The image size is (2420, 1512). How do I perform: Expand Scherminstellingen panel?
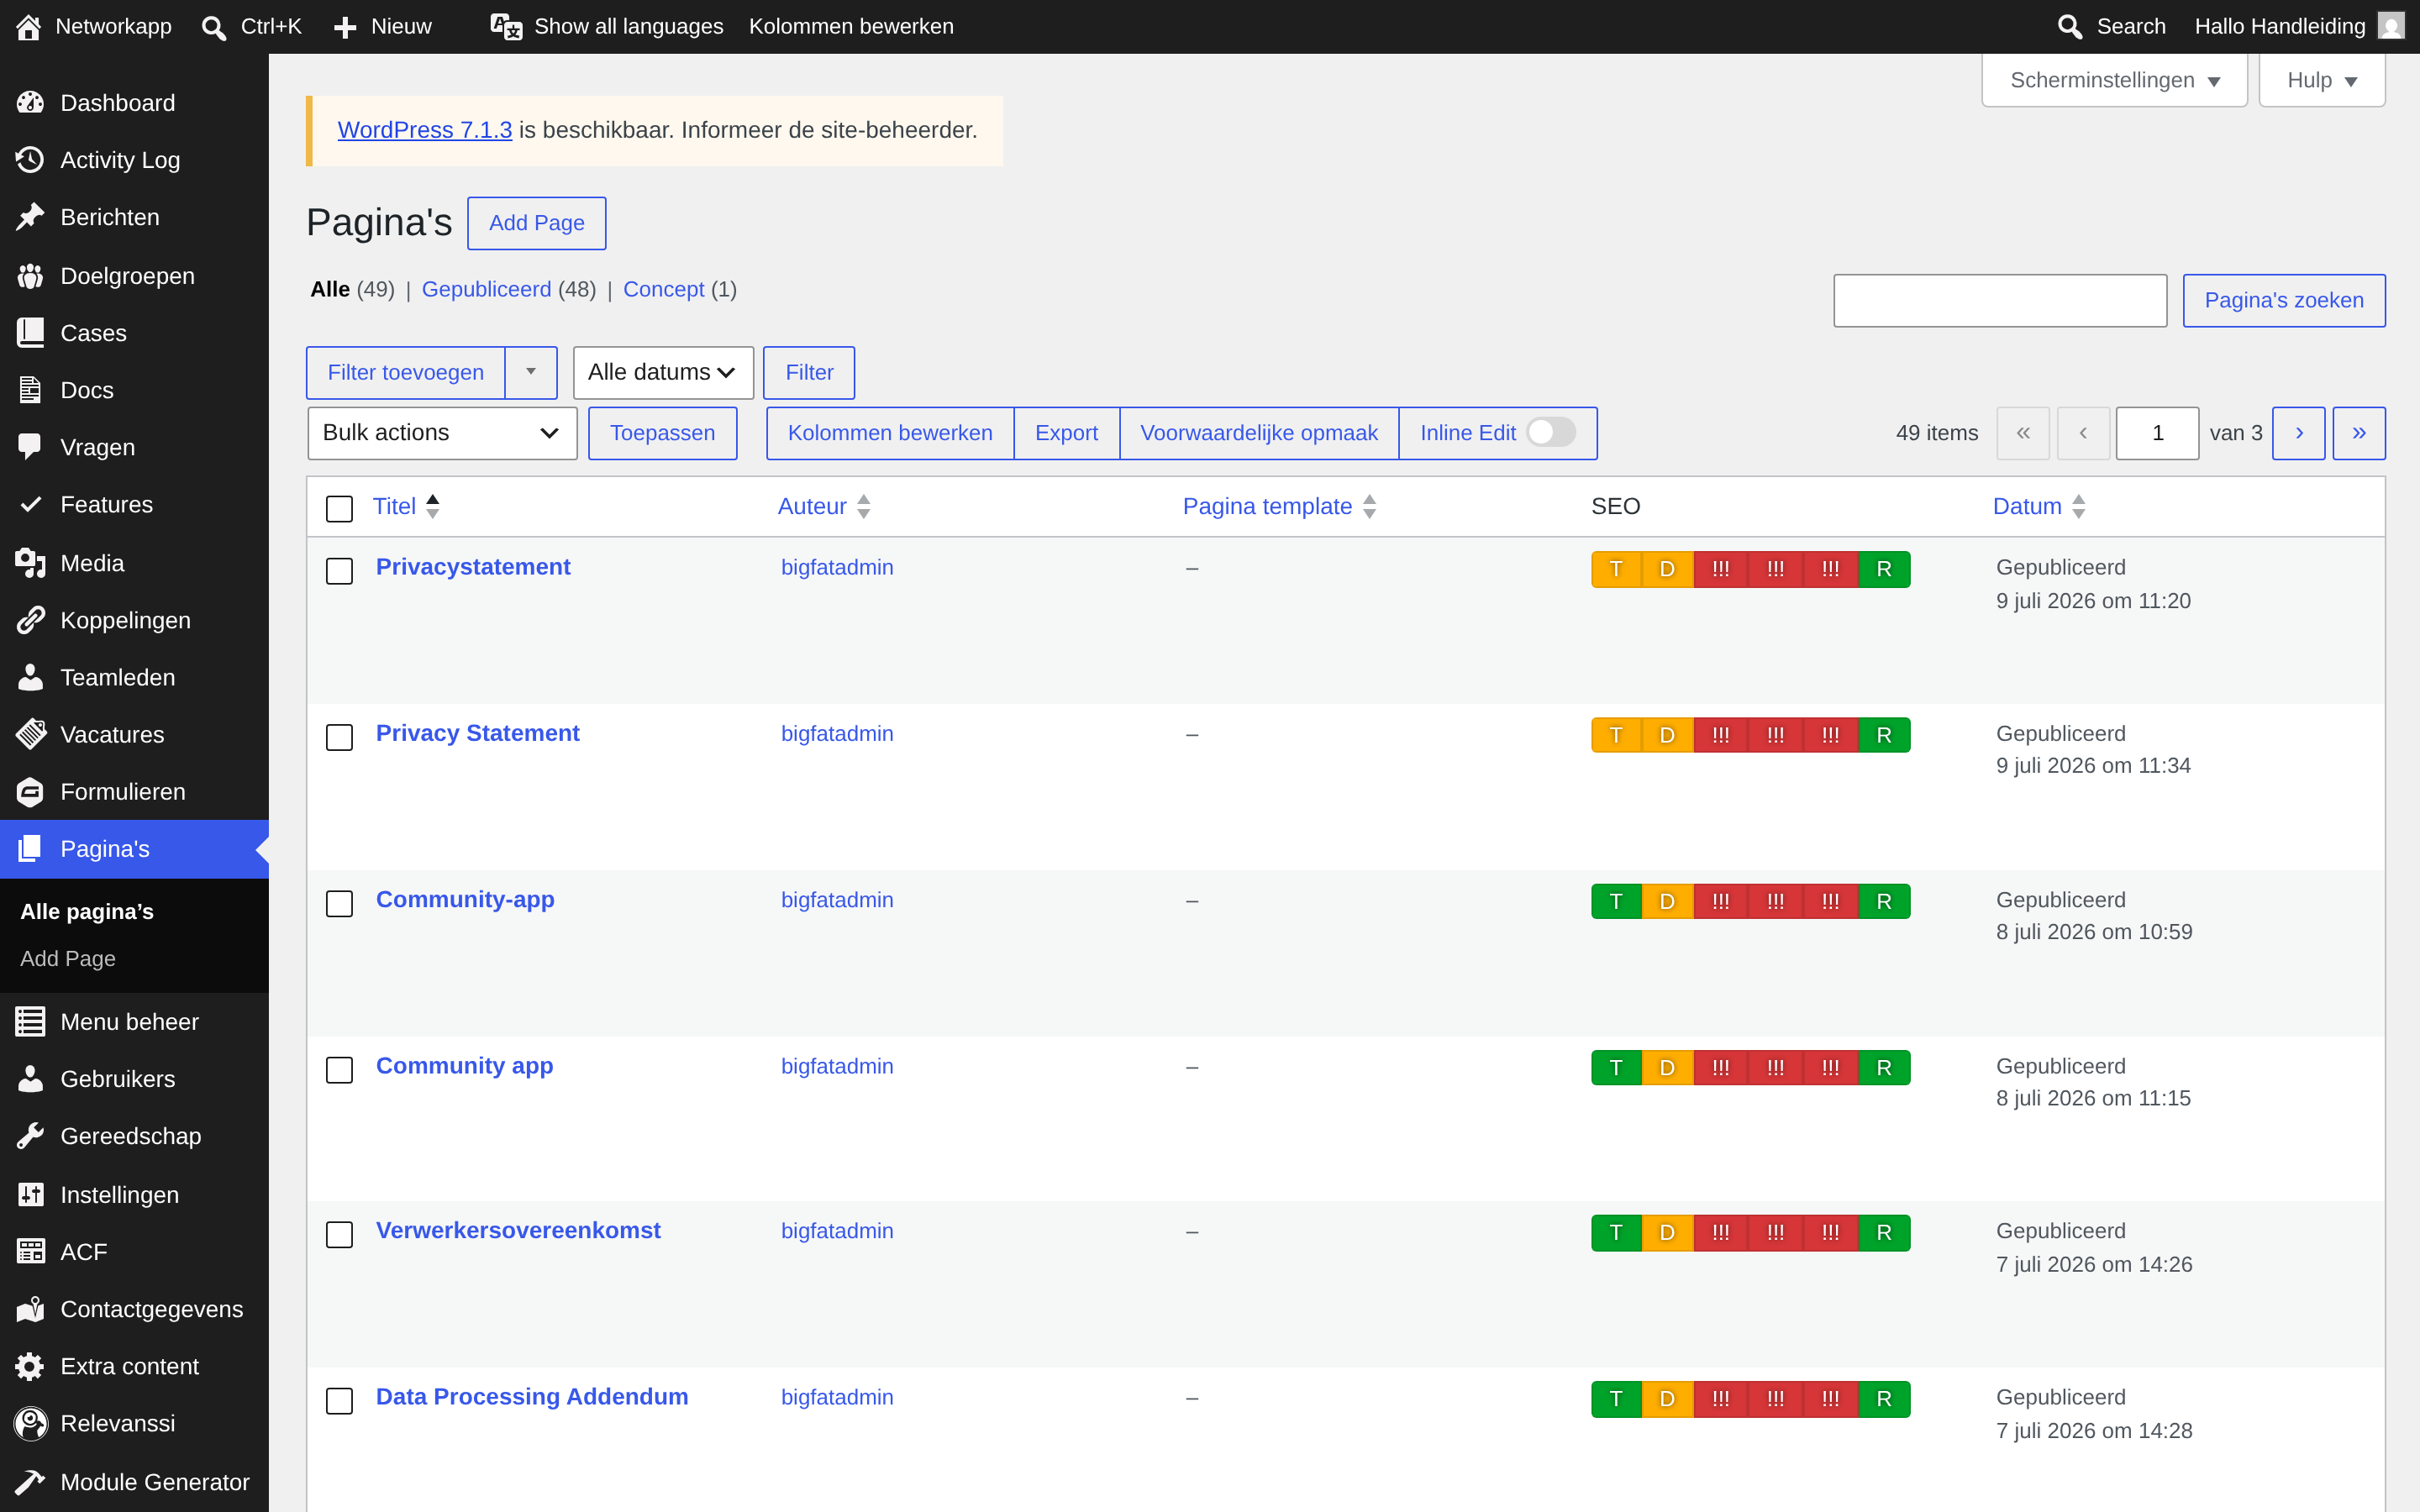pyautogui.click(x=2114, y=80)
